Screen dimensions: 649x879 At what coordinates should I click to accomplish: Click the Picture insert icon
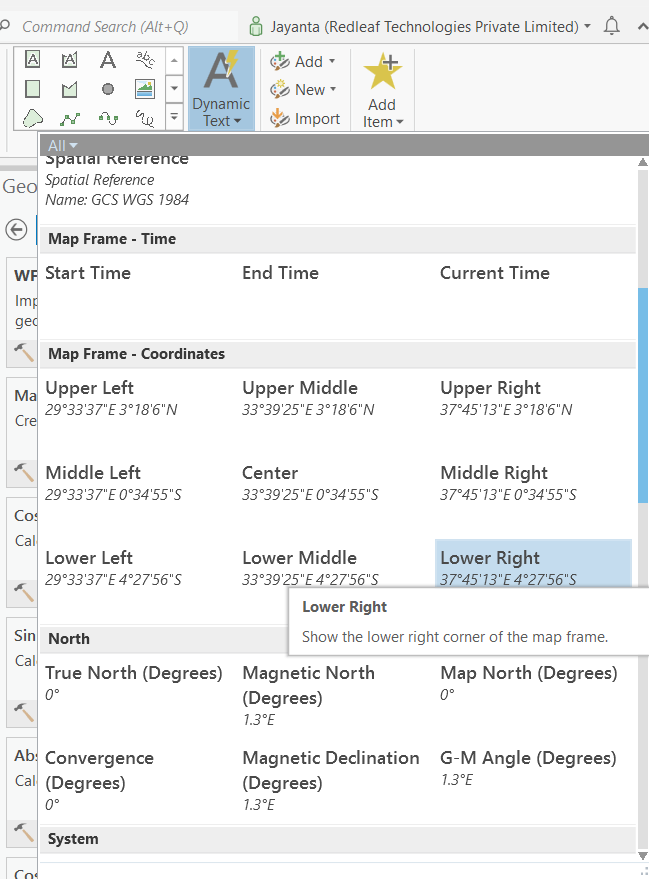pos(145,88)
